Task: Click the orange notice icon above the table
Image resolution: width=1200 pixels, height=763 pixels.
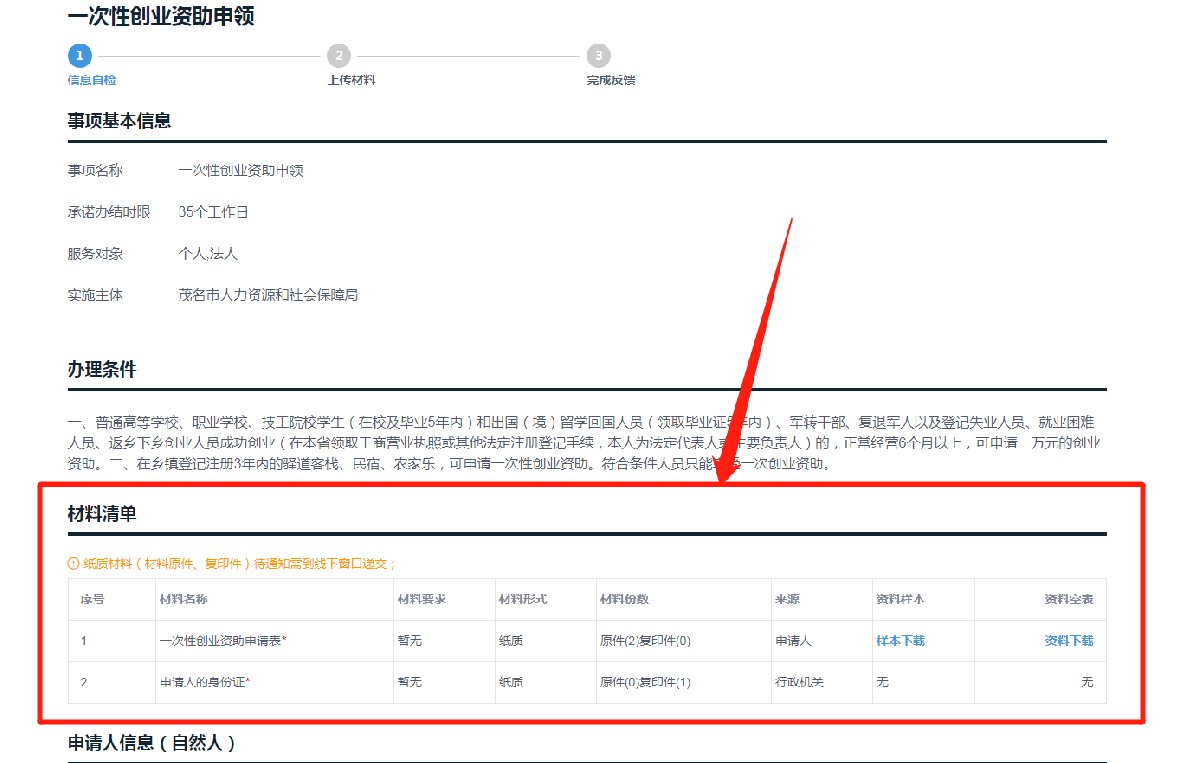Action: [73, 564]
